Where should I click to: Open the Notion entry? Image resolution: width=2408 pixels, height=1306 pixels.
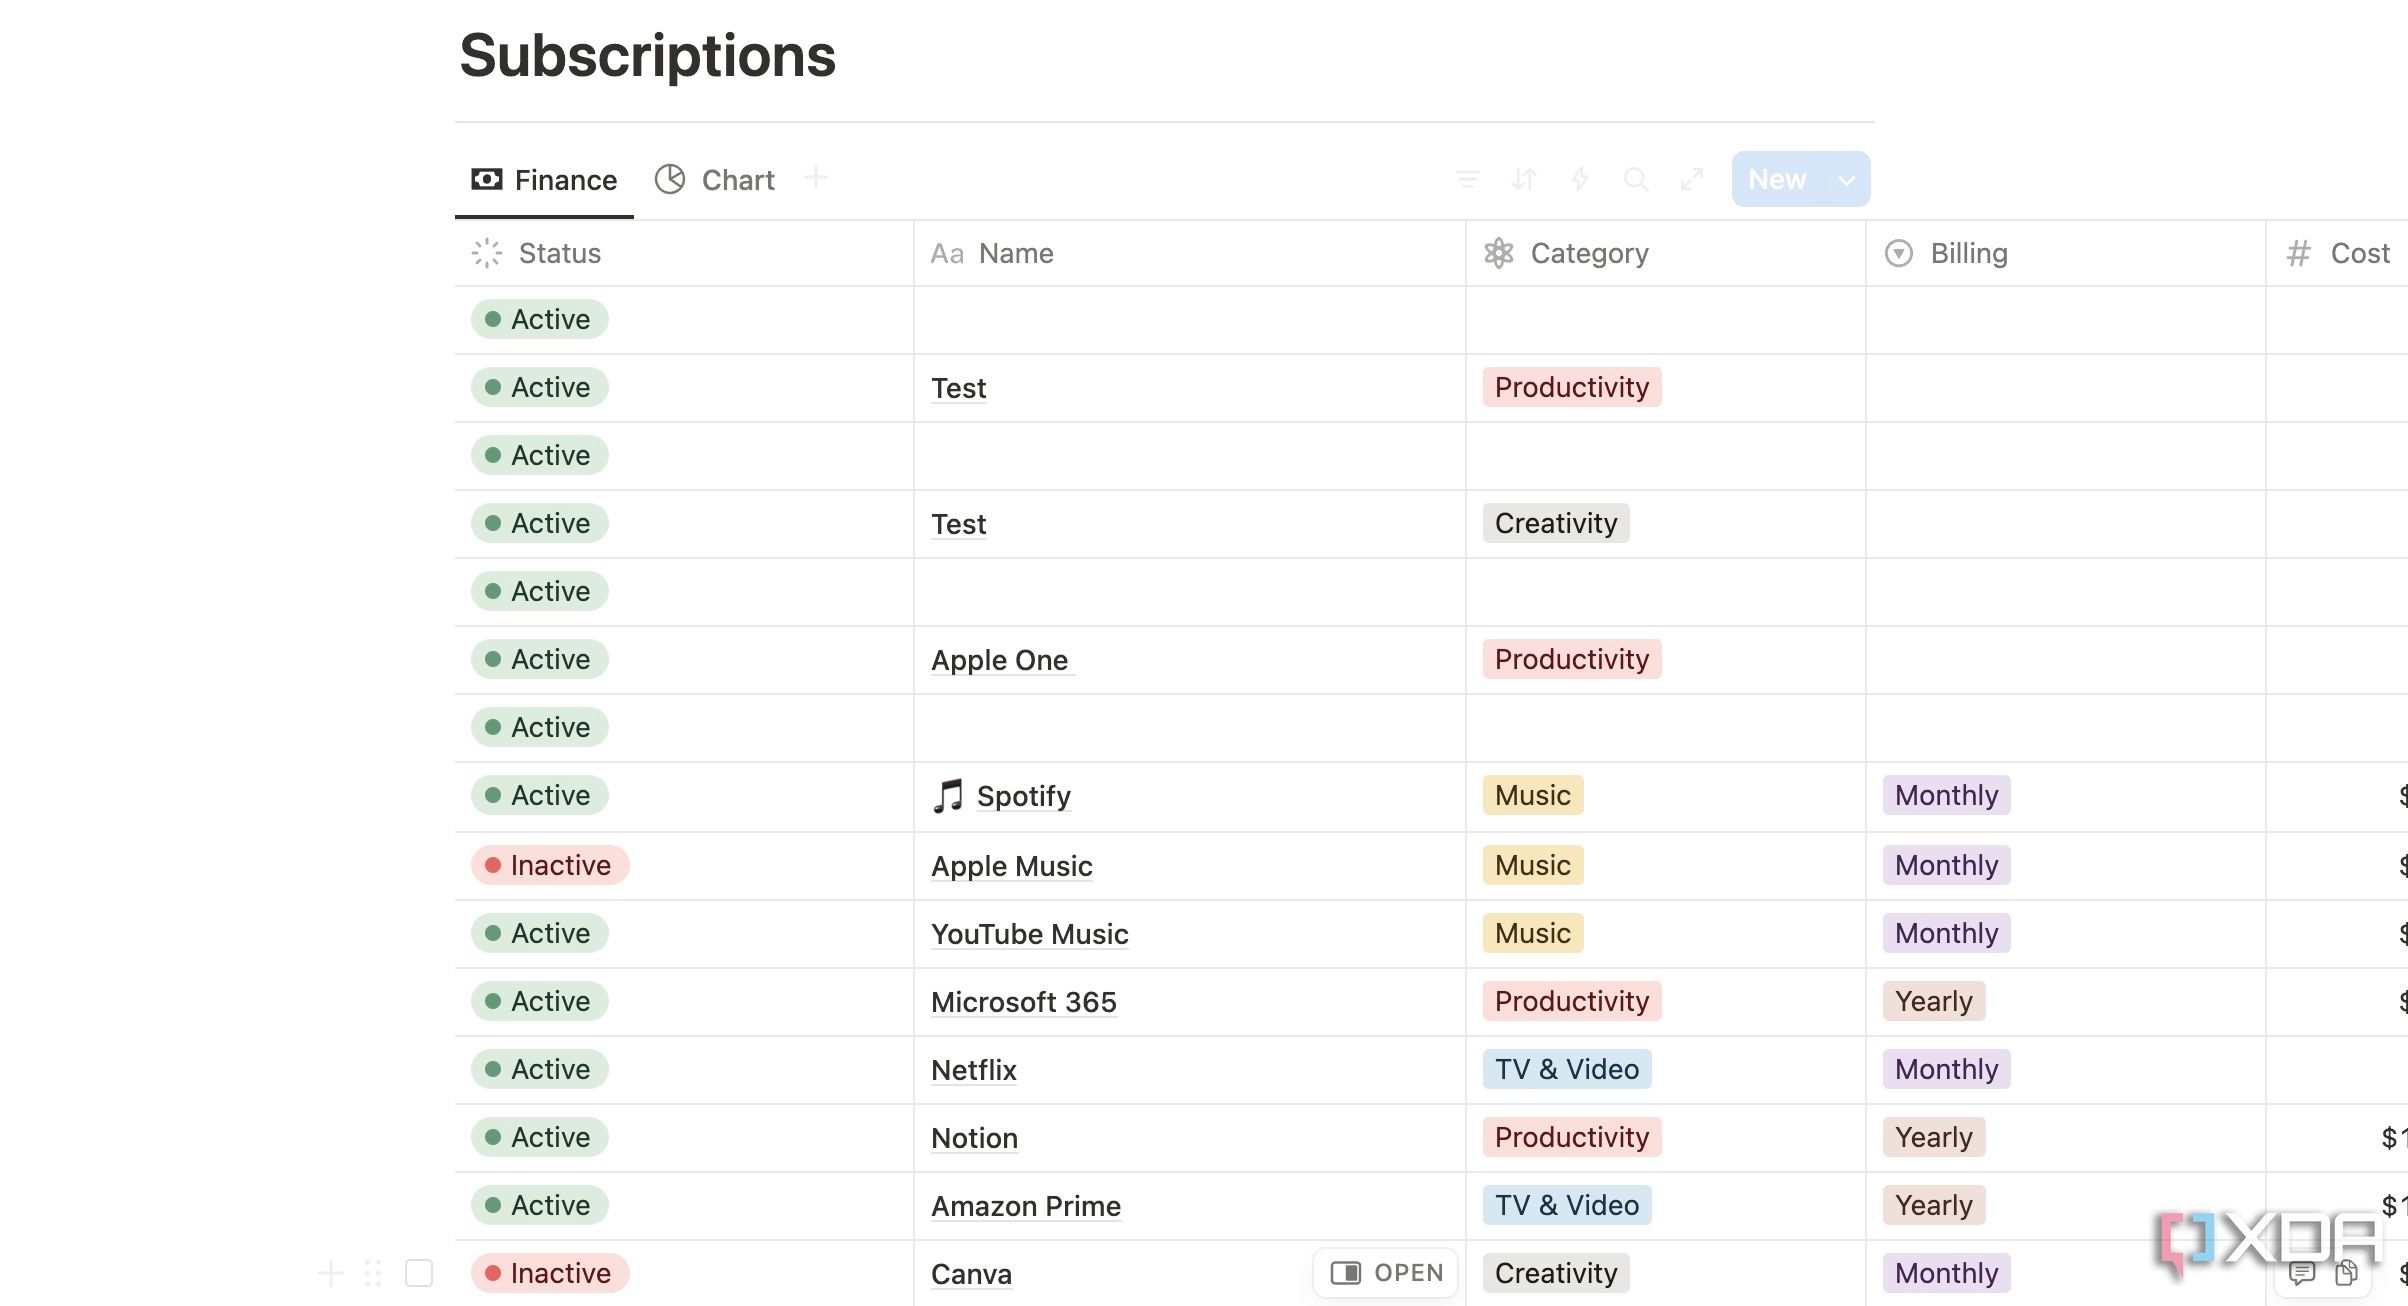tap(974, 1138)
